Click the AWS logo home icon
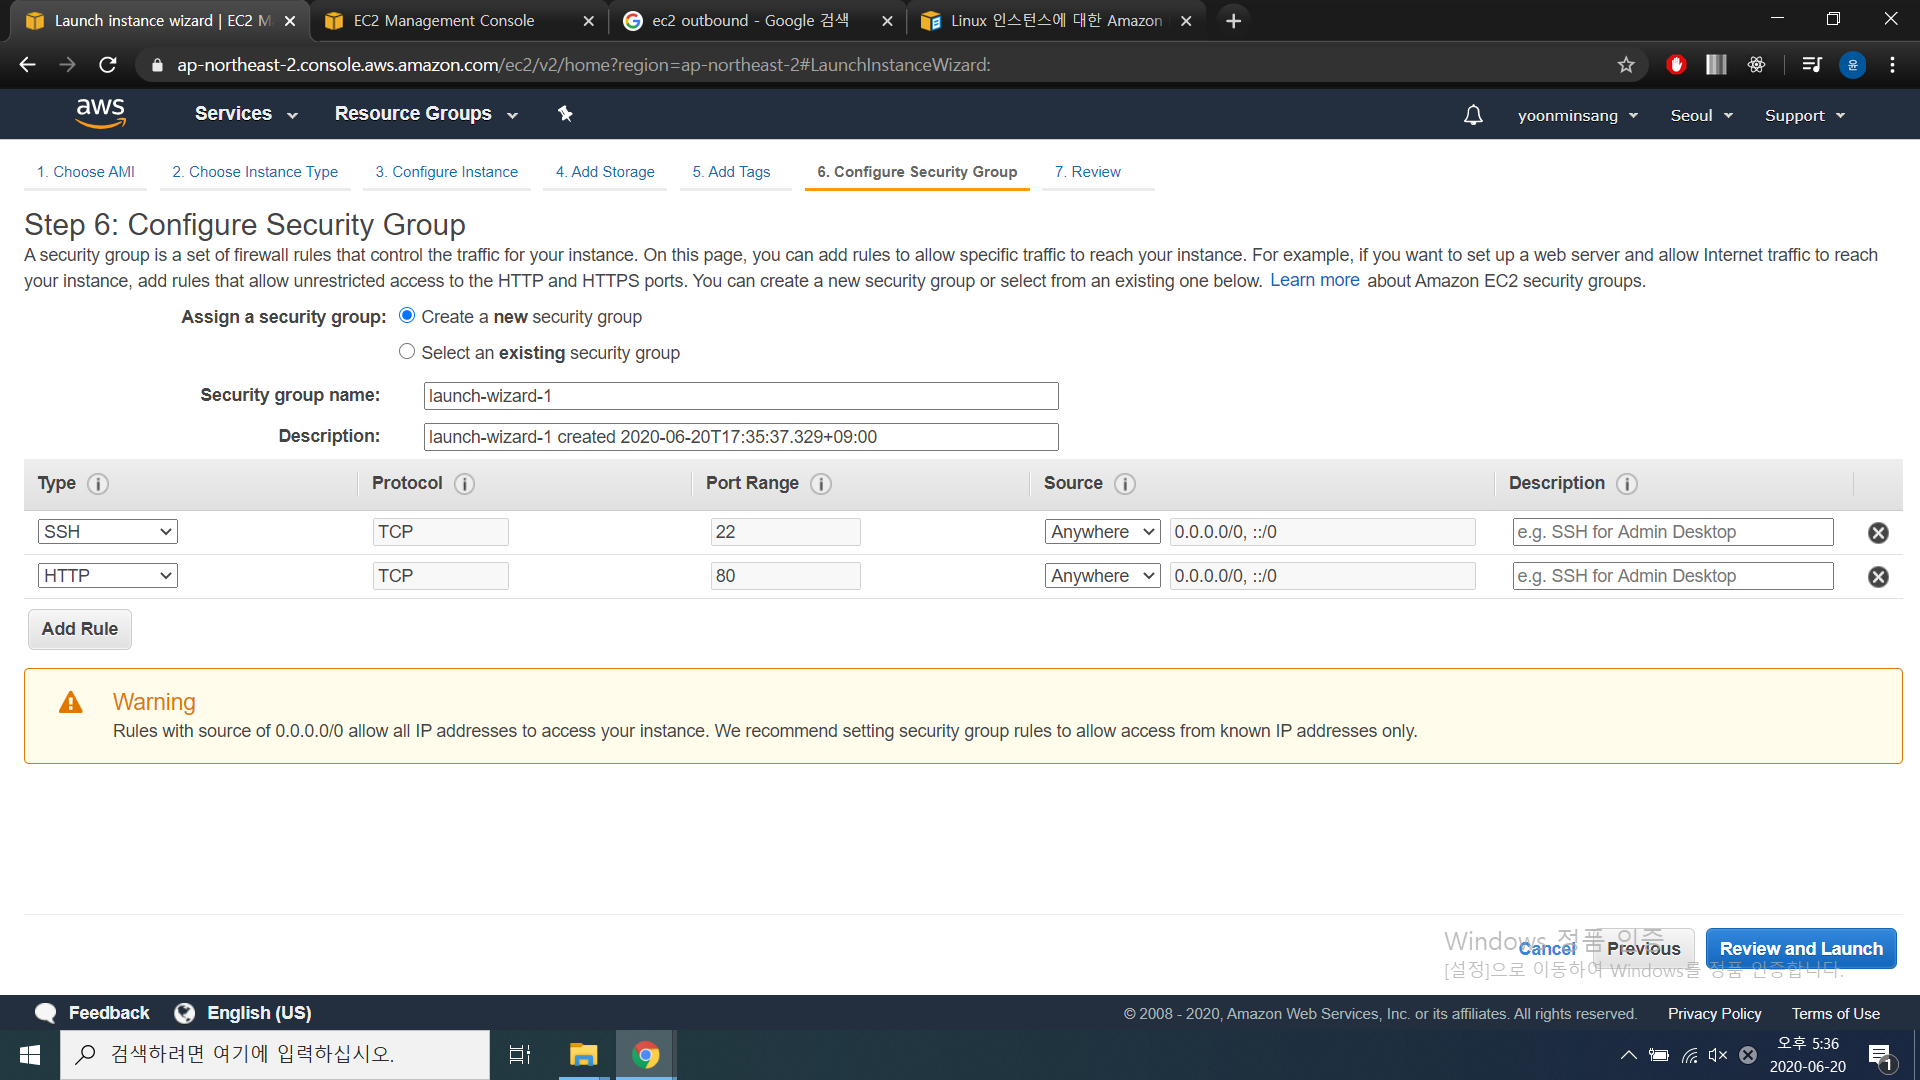The height and width of the screenshot is (1080, 1920). 100,113
